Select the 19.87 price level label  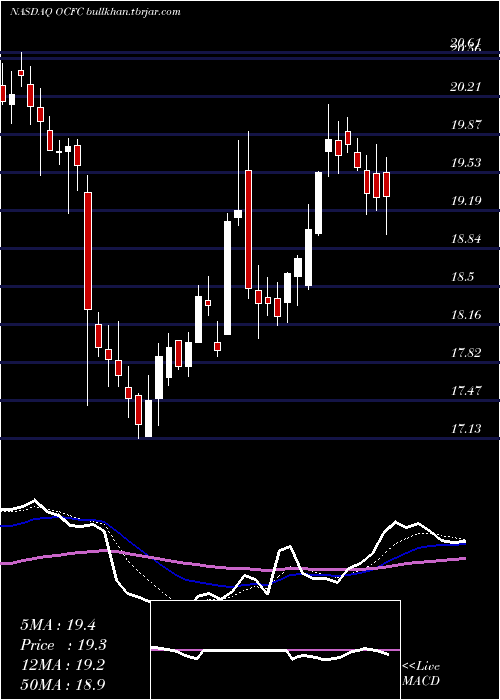(x=466, y=125)
